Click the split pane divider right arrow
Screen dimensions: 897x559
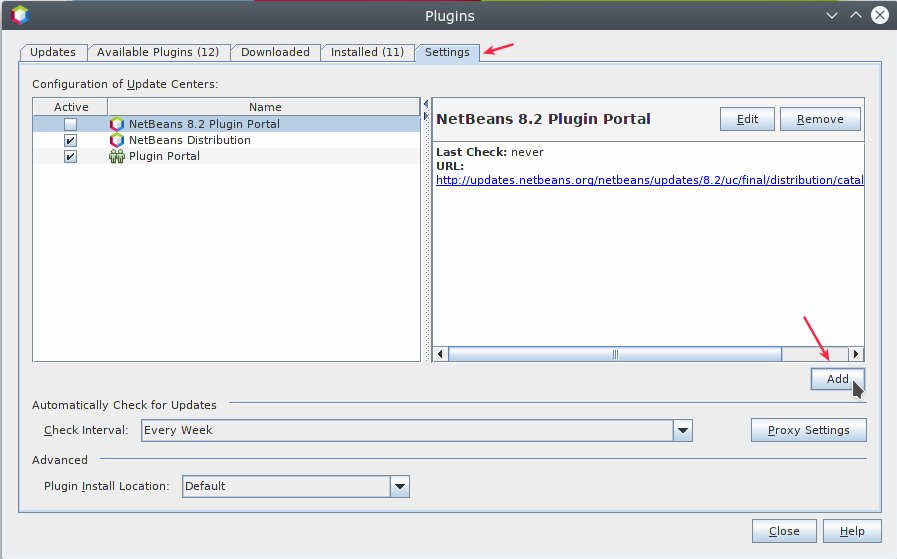[426, 116]
